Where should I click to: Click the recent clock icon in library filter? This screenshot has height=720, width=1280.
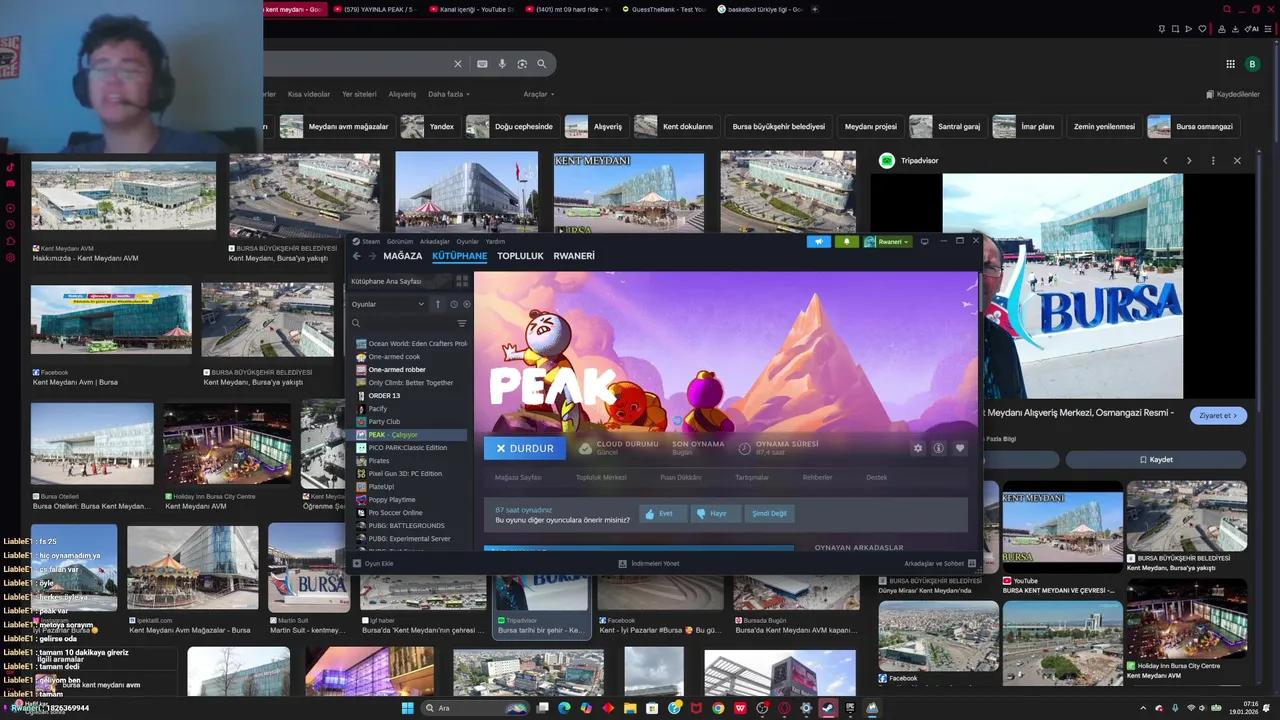pos(454,304)
